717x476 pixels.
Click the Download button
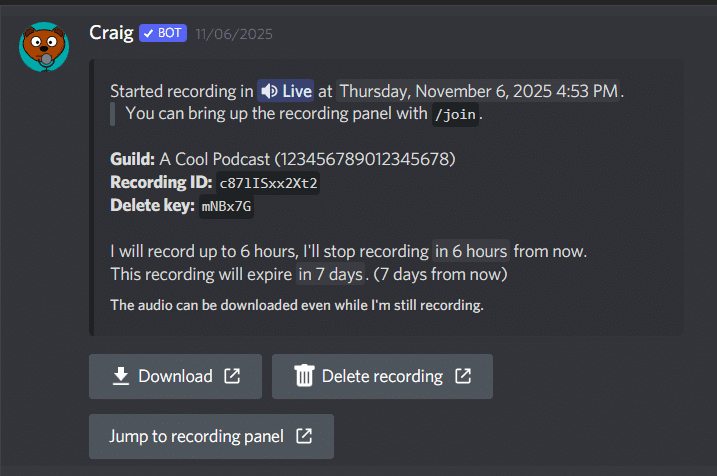tap(176, 376)
